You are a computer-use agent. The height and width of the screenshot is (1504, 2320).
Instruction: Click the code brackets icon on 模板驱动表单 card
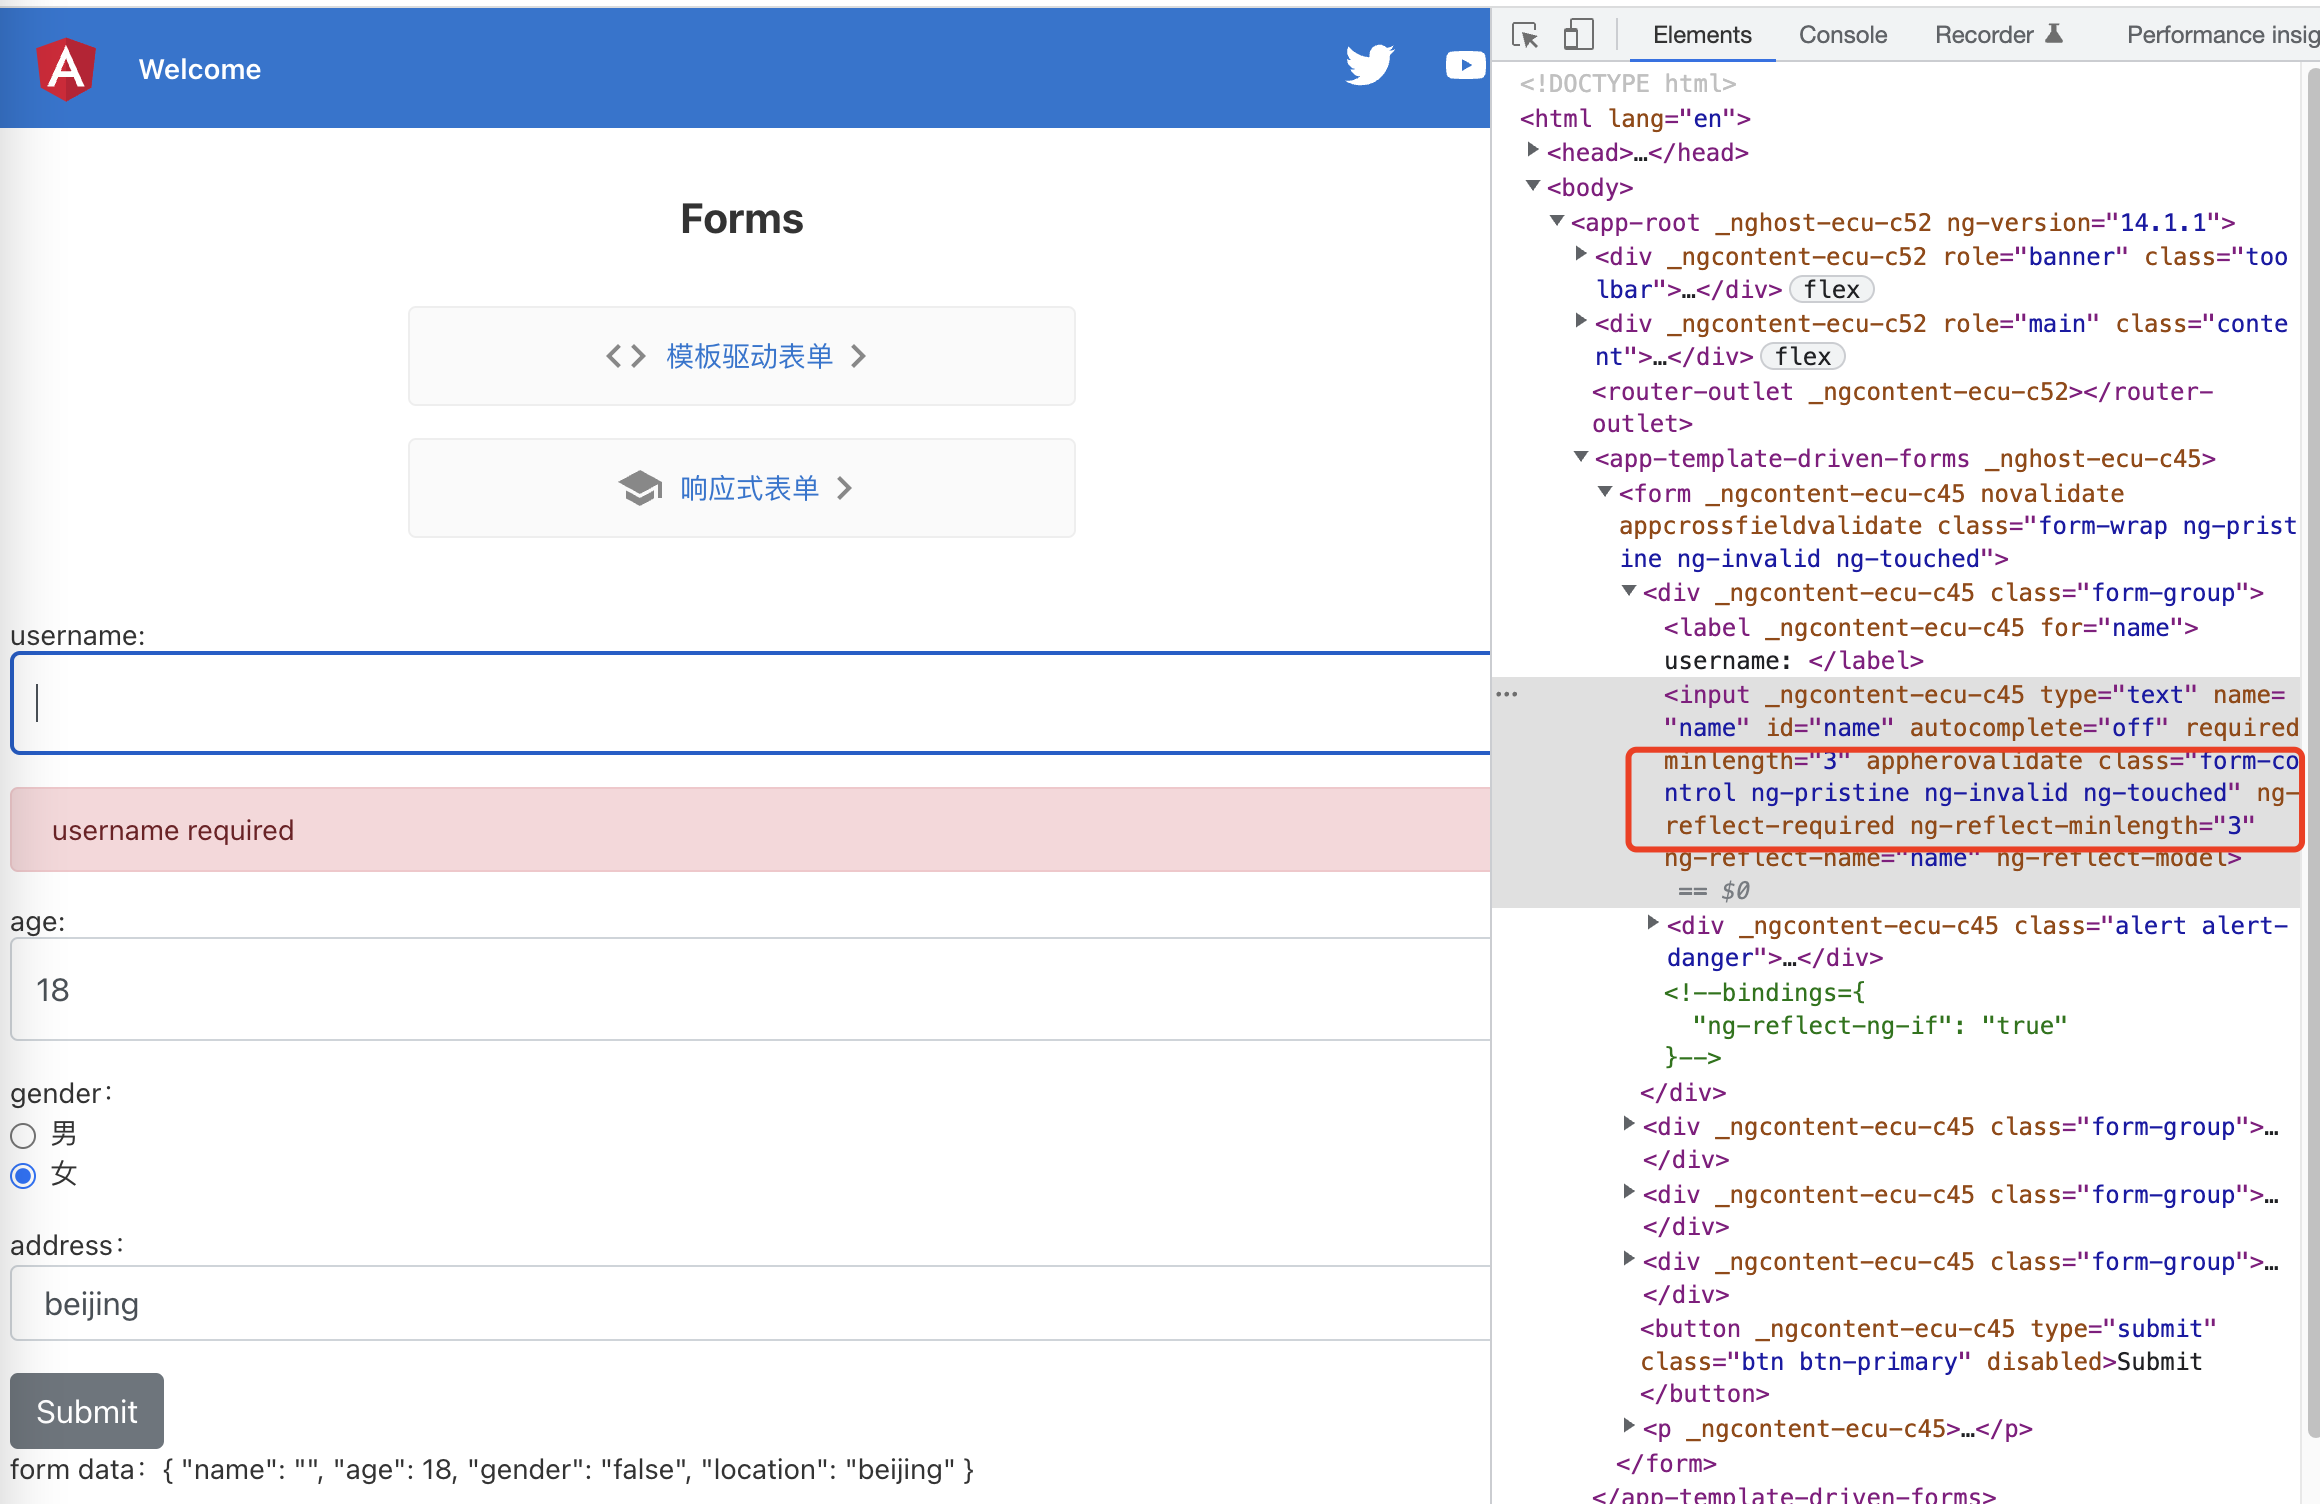(626, 356)
